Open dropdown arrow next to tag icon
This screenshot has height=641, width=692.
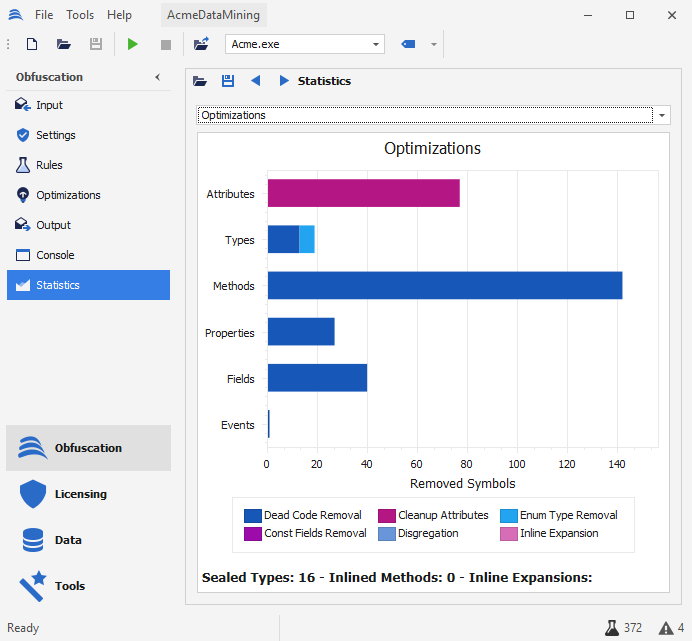[433, 44]
